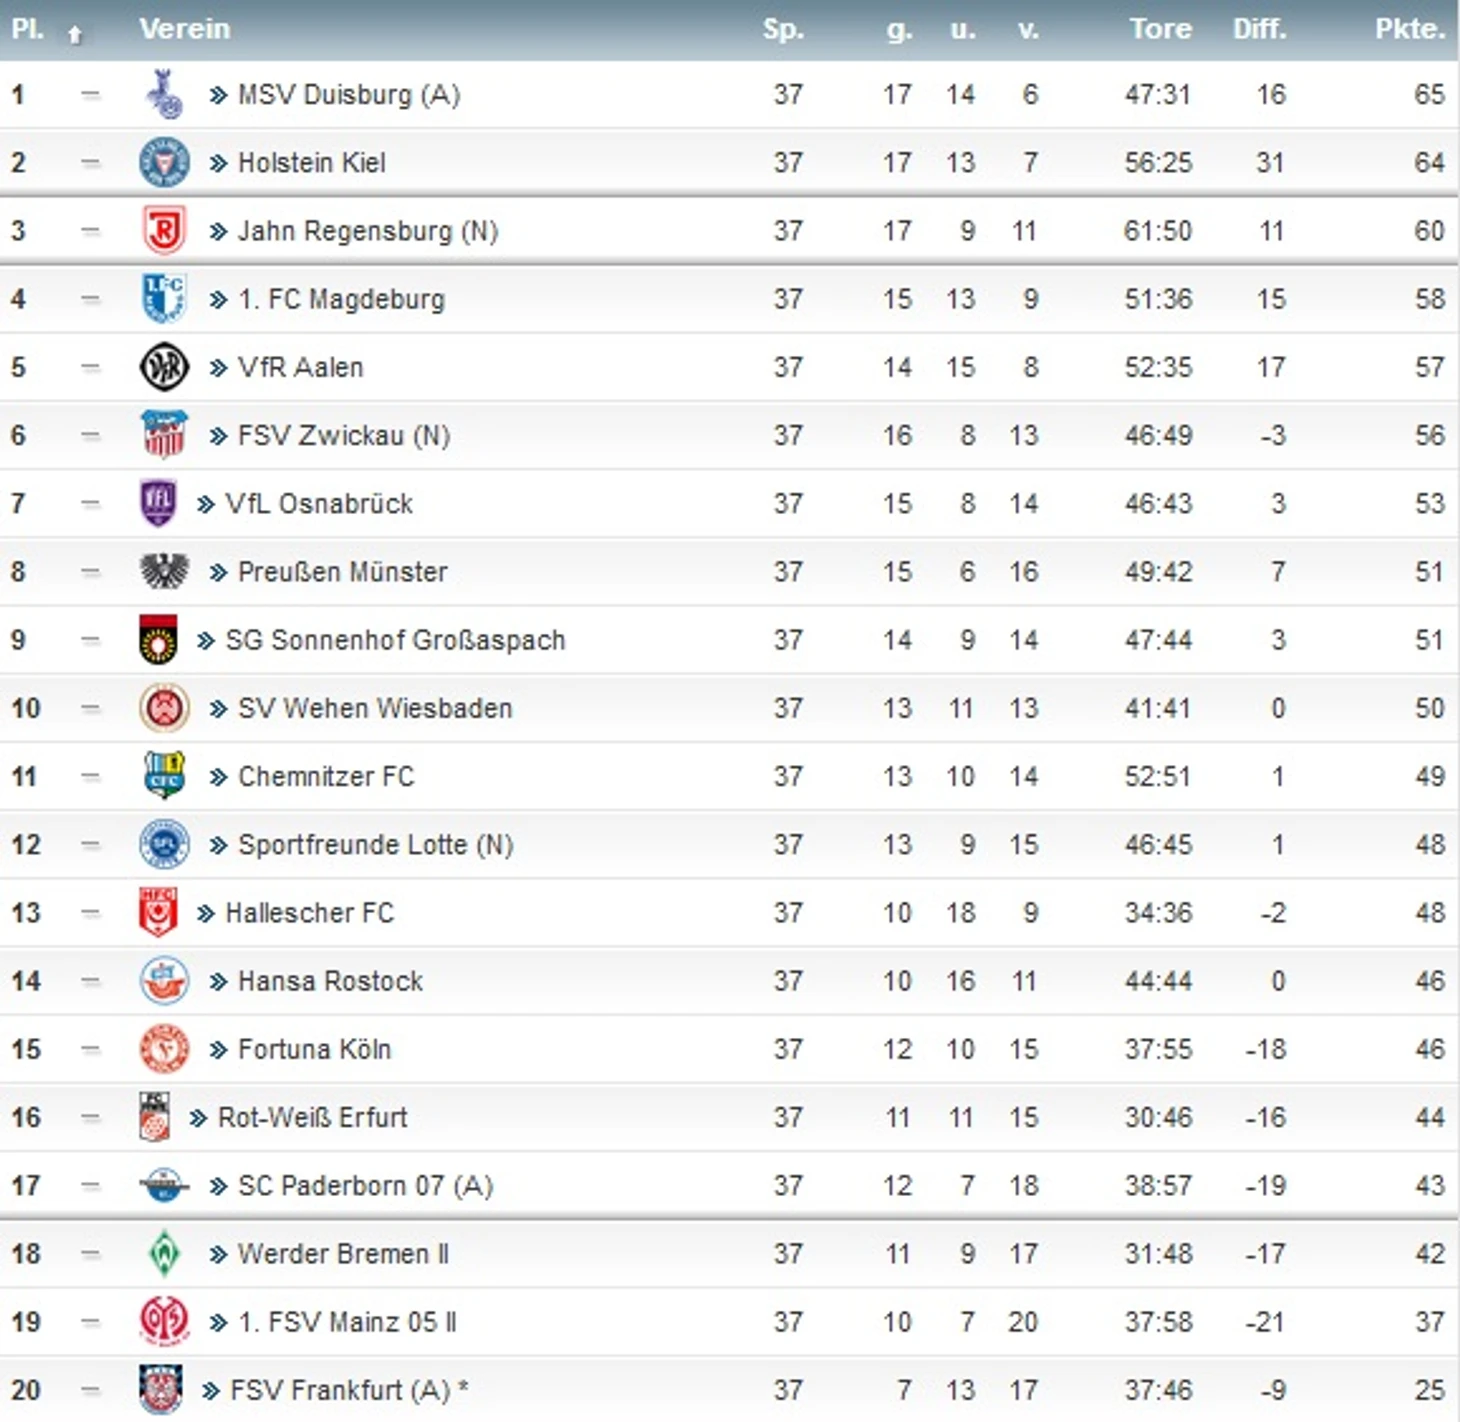Click the VfR Aalen round logo
The width and height of the screenshot is (1460, 1422).
(164, 367)
